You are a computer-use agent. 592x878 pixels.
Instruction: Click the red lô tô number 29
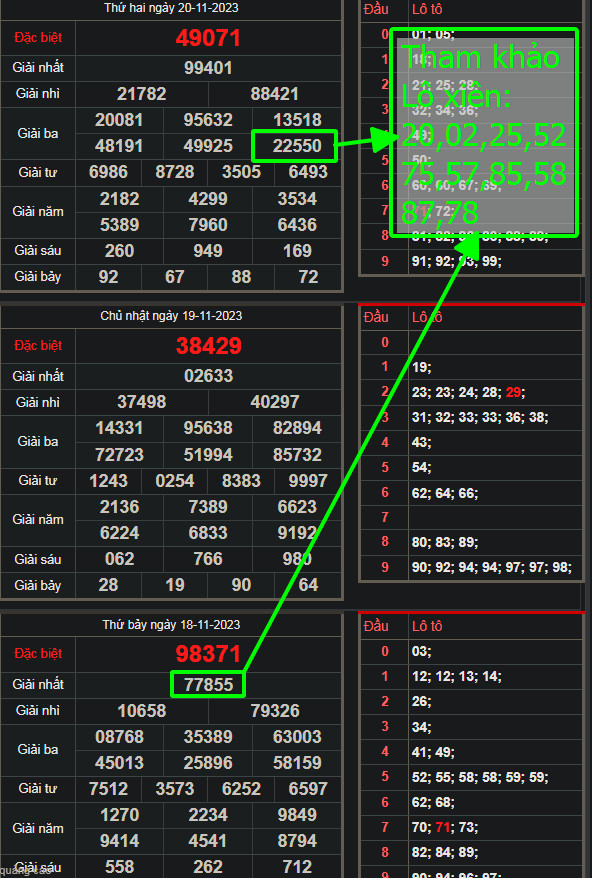point(512,393)
